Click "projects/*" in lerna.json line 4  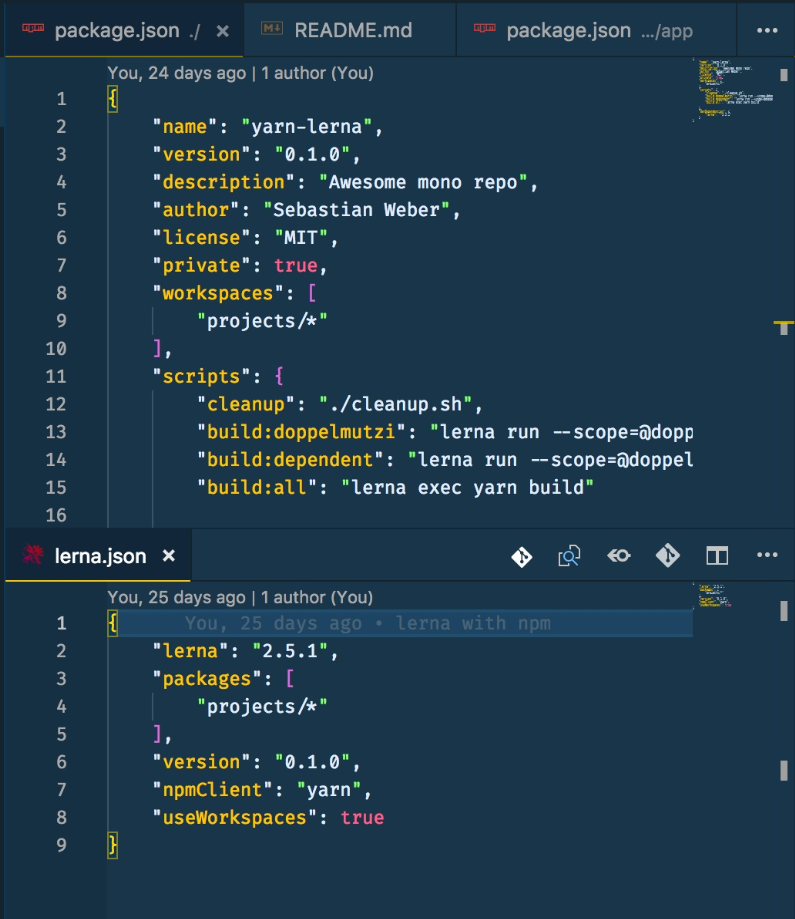pos(262,707)
